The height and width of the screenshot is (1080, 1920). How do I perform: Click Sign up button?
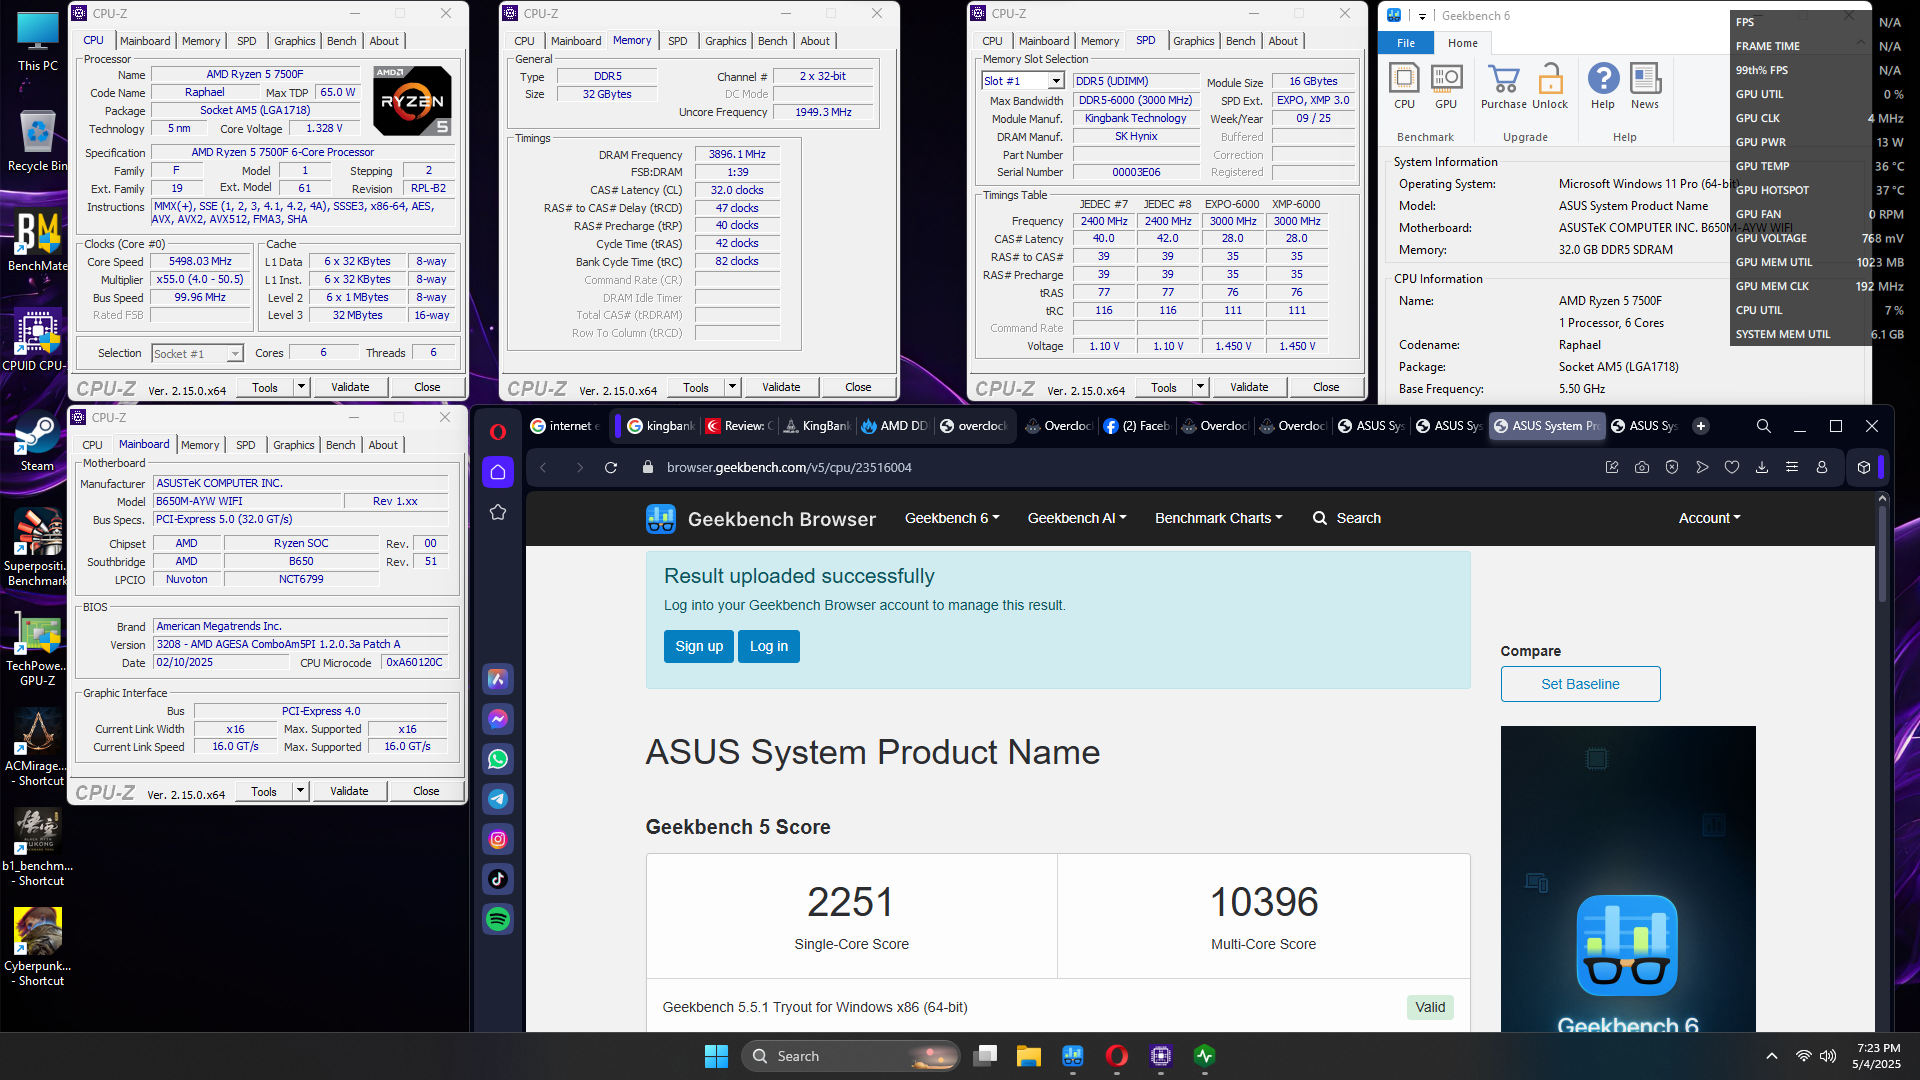[699, 646]
